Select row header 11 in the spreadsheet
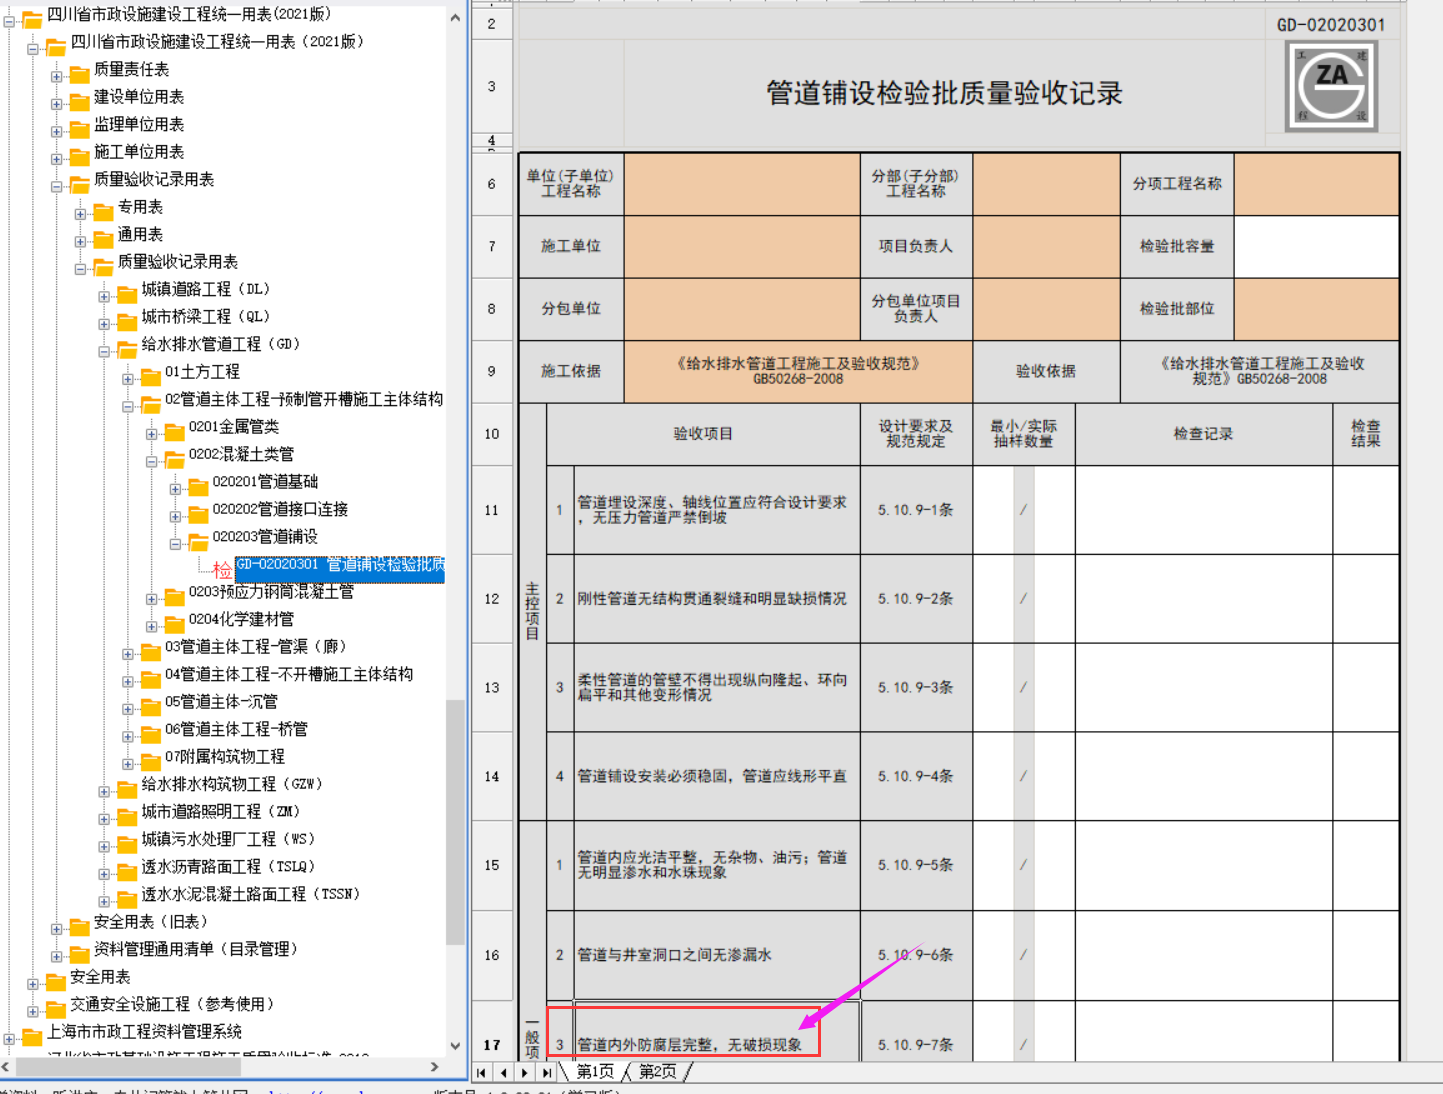Viewport: 1443px width, 1094px height. coord(491,510)
